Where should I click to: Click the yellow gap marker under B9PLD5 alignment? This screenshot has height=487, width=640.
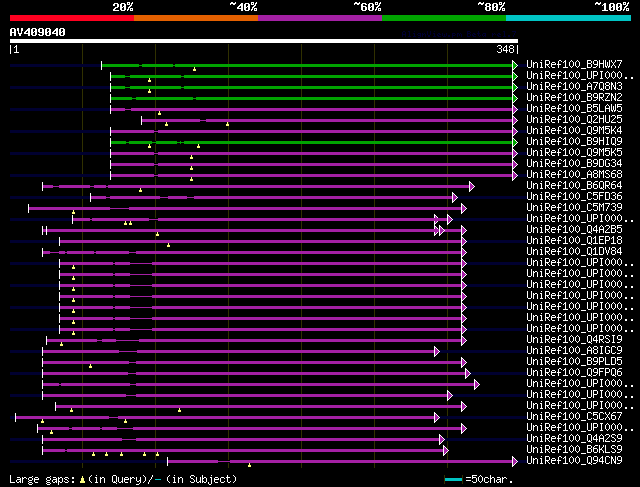90,366
